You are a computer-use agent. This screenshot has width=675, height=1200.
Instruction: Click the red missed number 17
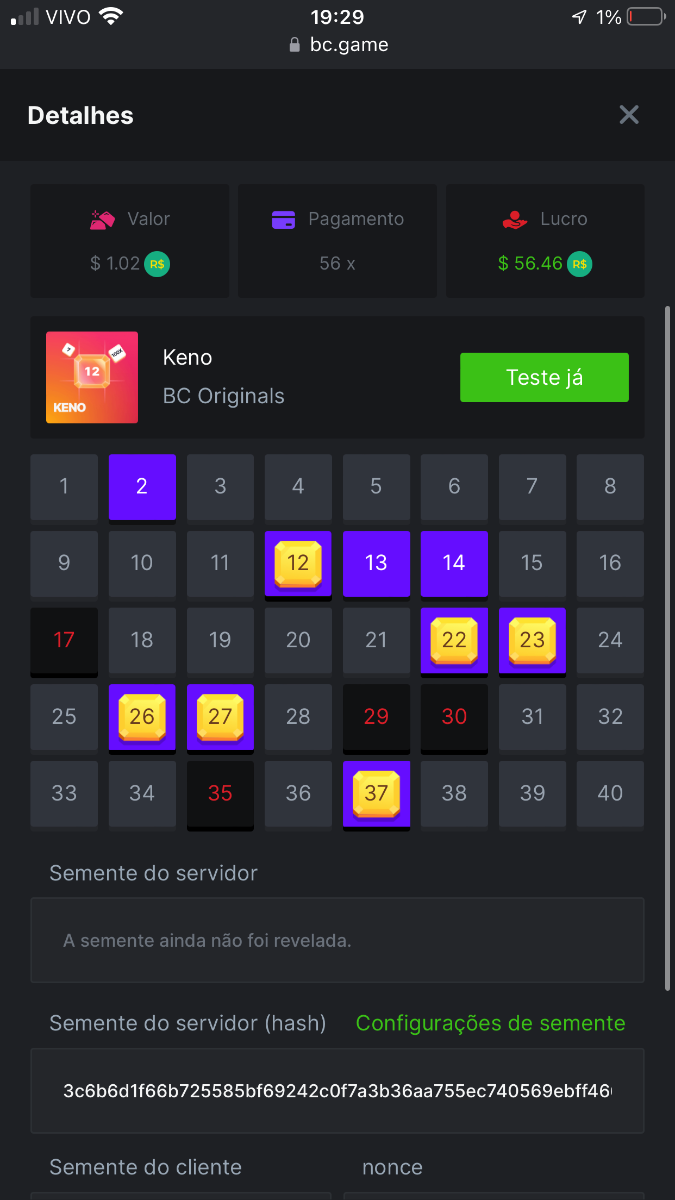64,640
